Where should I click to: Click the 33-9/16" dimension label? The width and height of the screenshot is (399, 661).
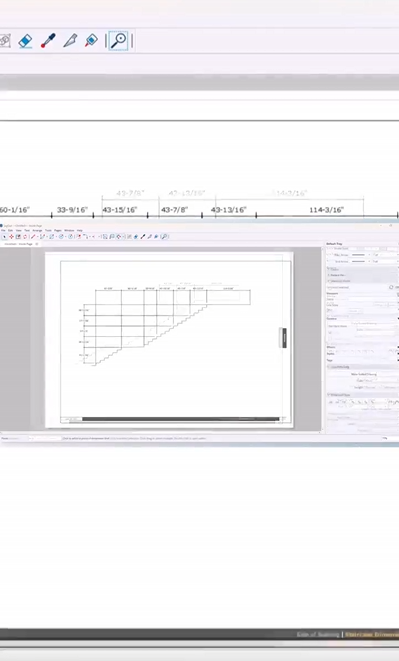tap(72, 210)
